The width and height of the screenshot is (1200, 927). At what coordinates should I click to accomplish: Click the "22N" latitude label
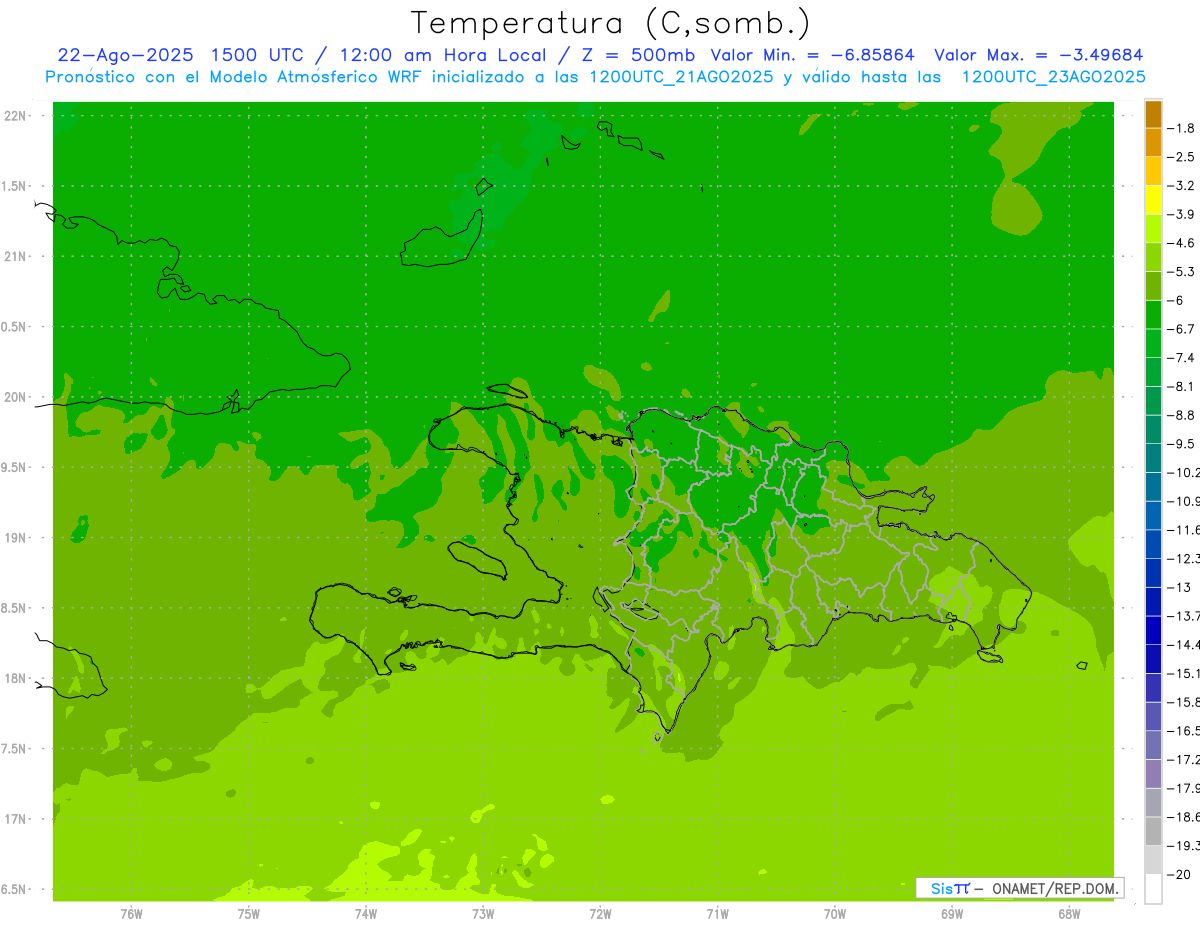[17, 116]
